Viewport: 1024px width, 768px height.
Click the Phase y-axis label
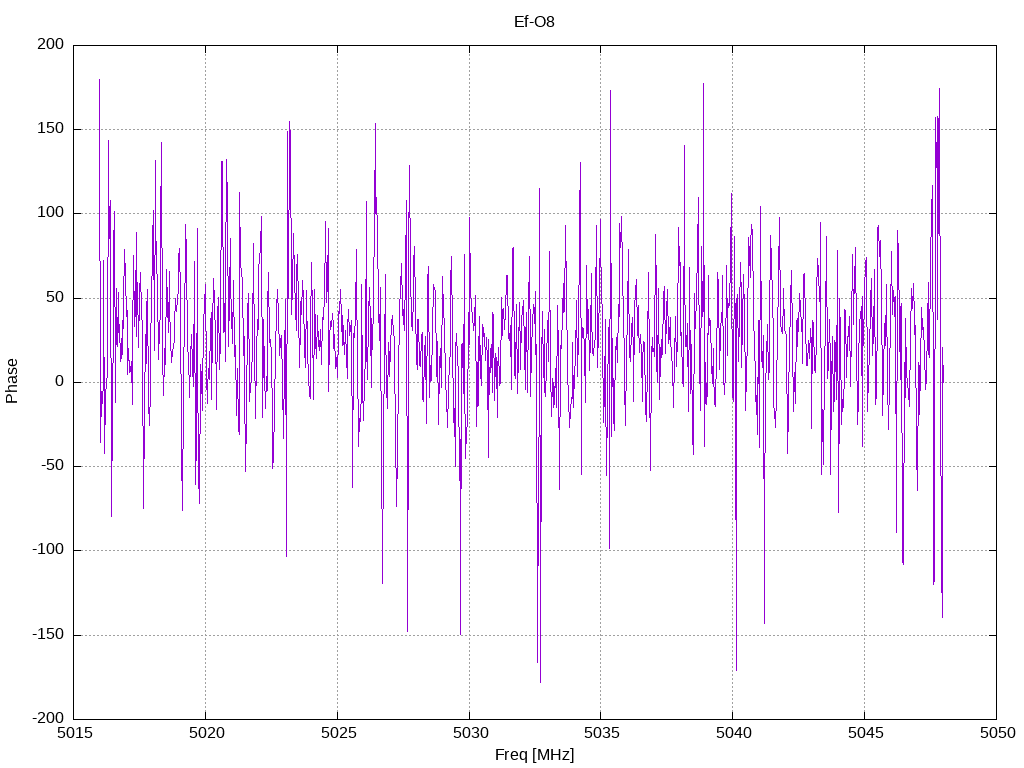click(12, 381)
